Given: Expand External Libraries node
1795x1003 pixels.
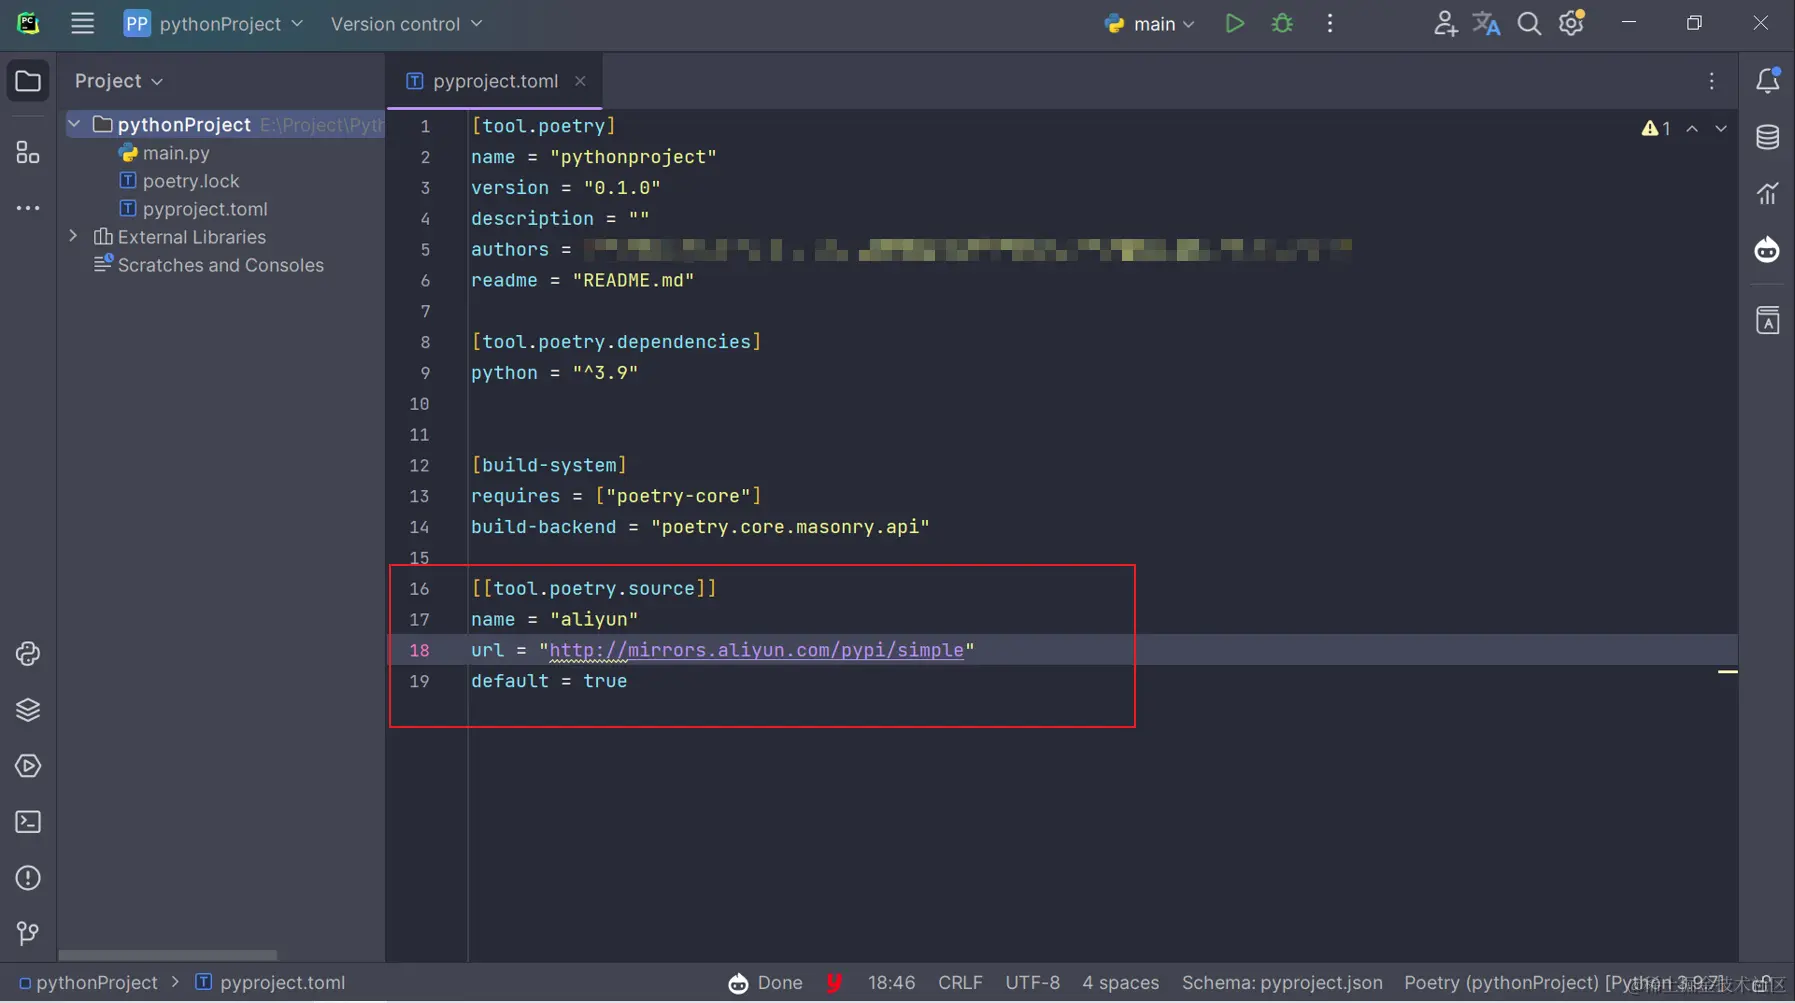Looking at the screenshot, I should click(x=73, y=237).
